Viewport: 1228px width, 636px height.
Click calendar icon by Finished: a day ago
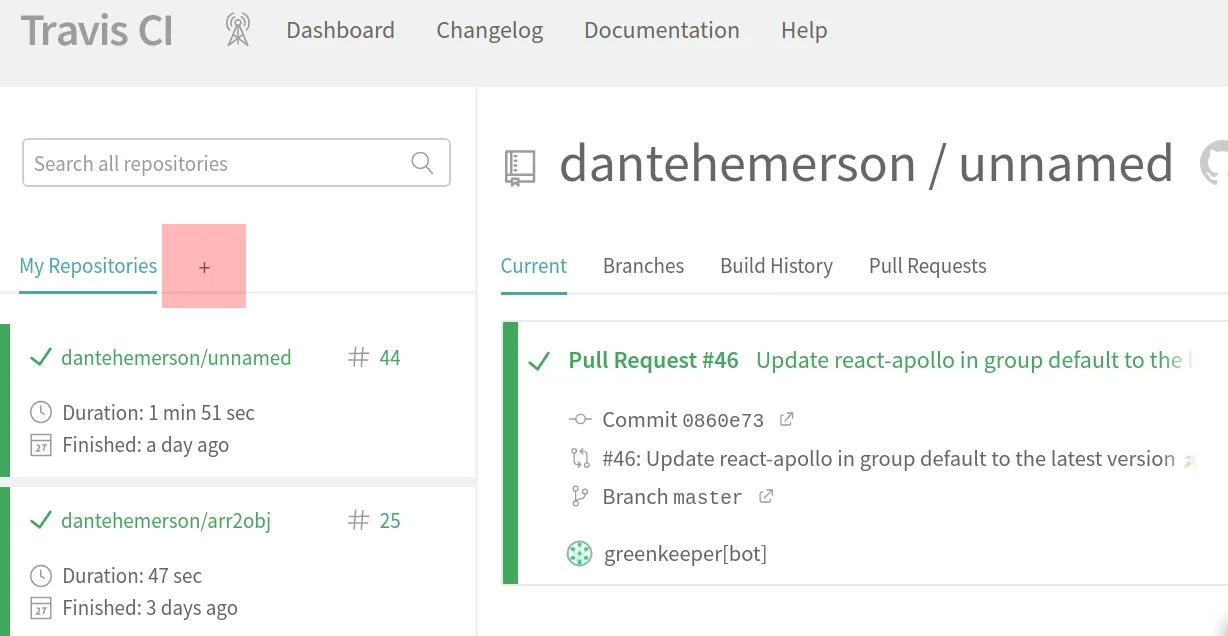click(x=41, y=445)
